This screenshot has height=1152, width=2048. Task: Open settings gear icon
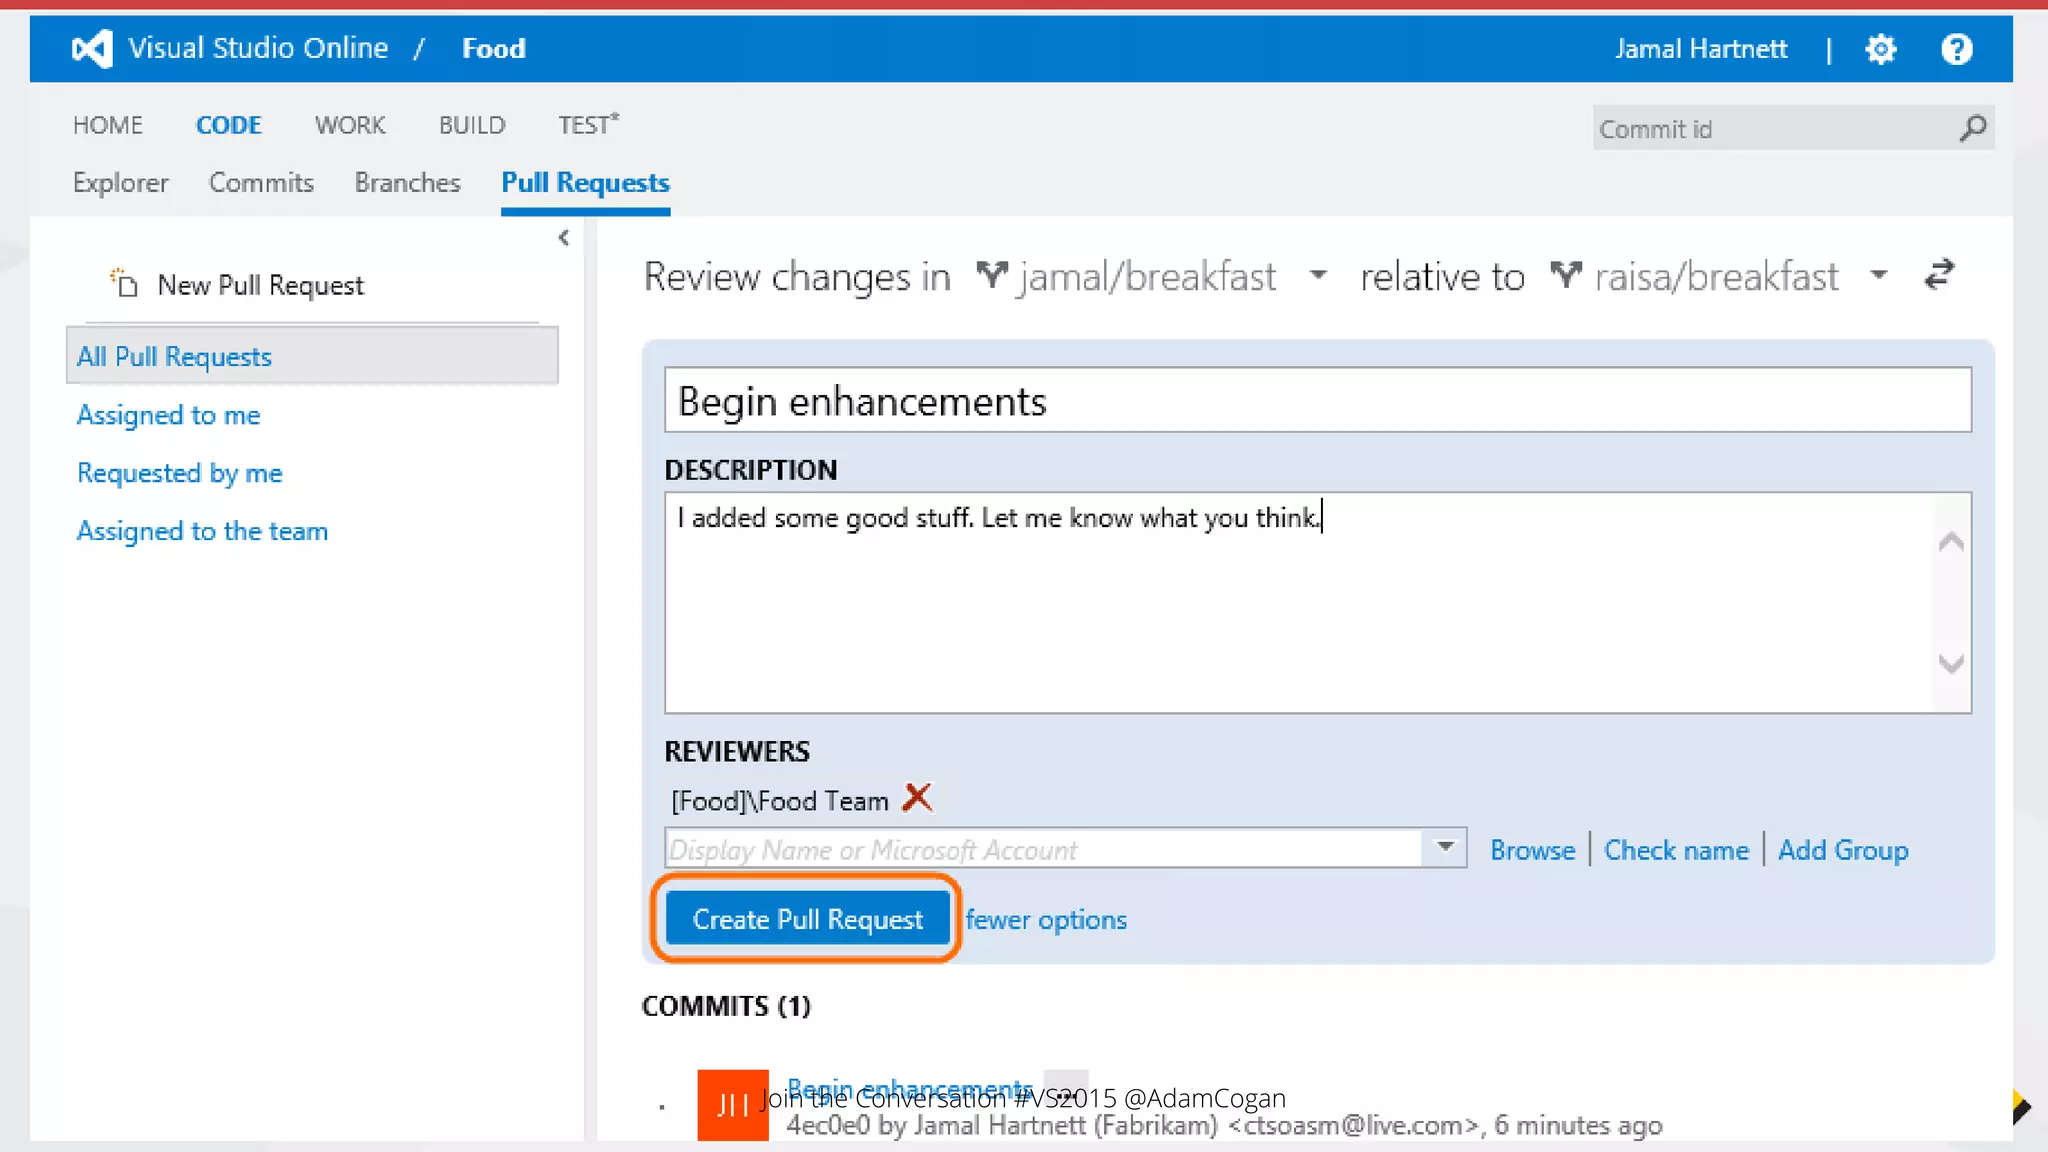1880,49
